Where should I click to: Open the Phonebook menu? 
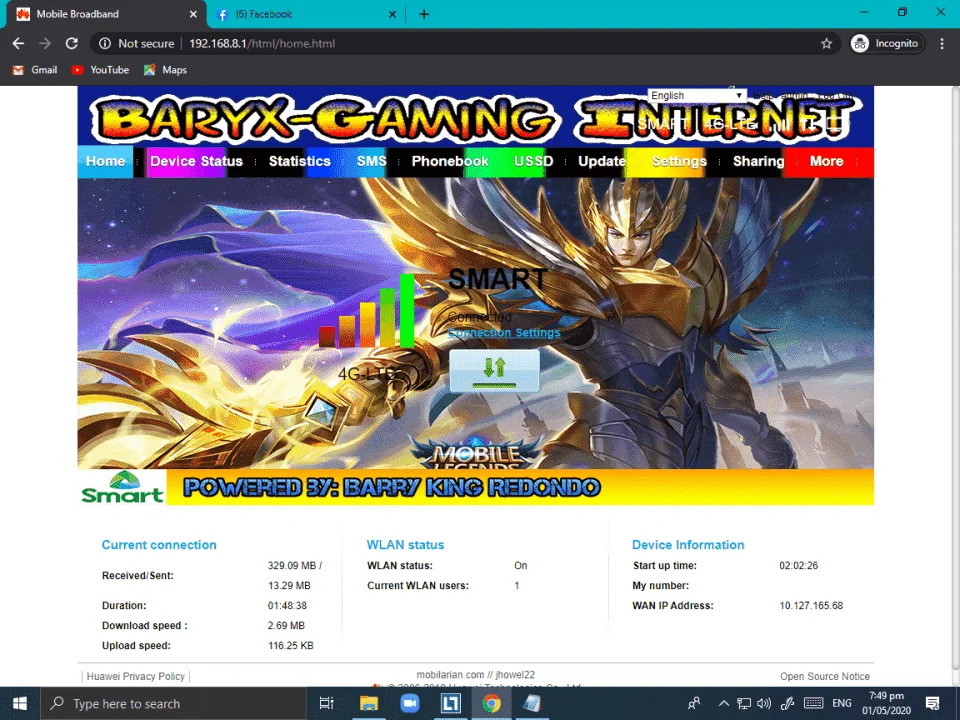(450, 162)
